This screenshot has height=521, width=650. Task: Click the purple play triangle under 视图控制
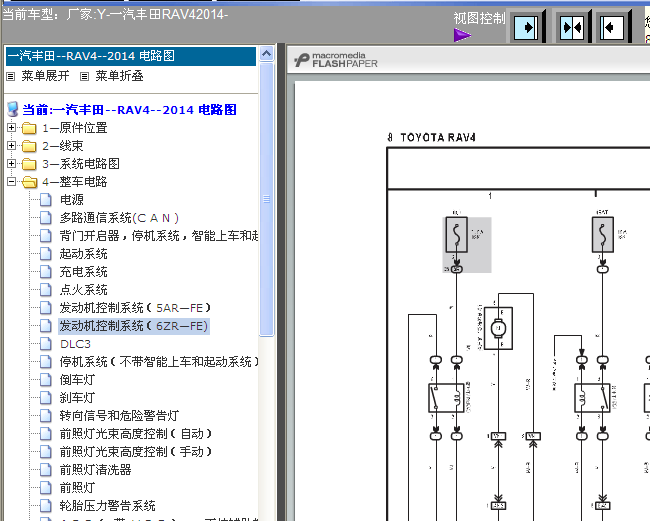[463, 35]
